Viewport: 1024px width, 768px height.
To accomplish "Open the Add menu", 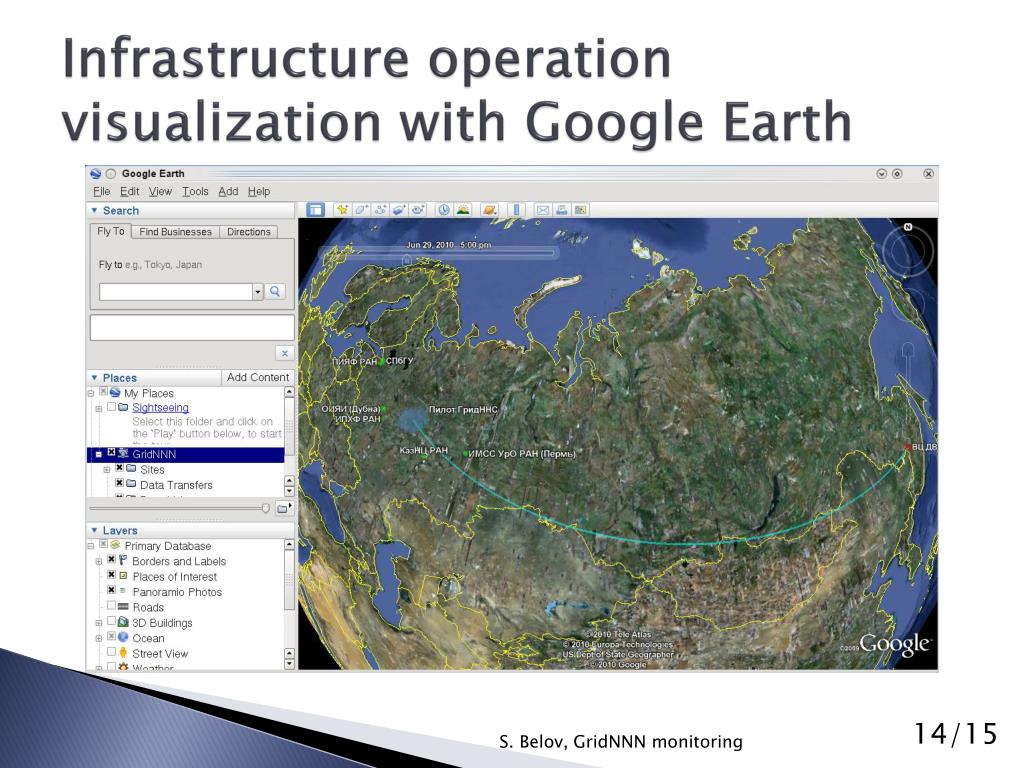I will pos(228,191).
